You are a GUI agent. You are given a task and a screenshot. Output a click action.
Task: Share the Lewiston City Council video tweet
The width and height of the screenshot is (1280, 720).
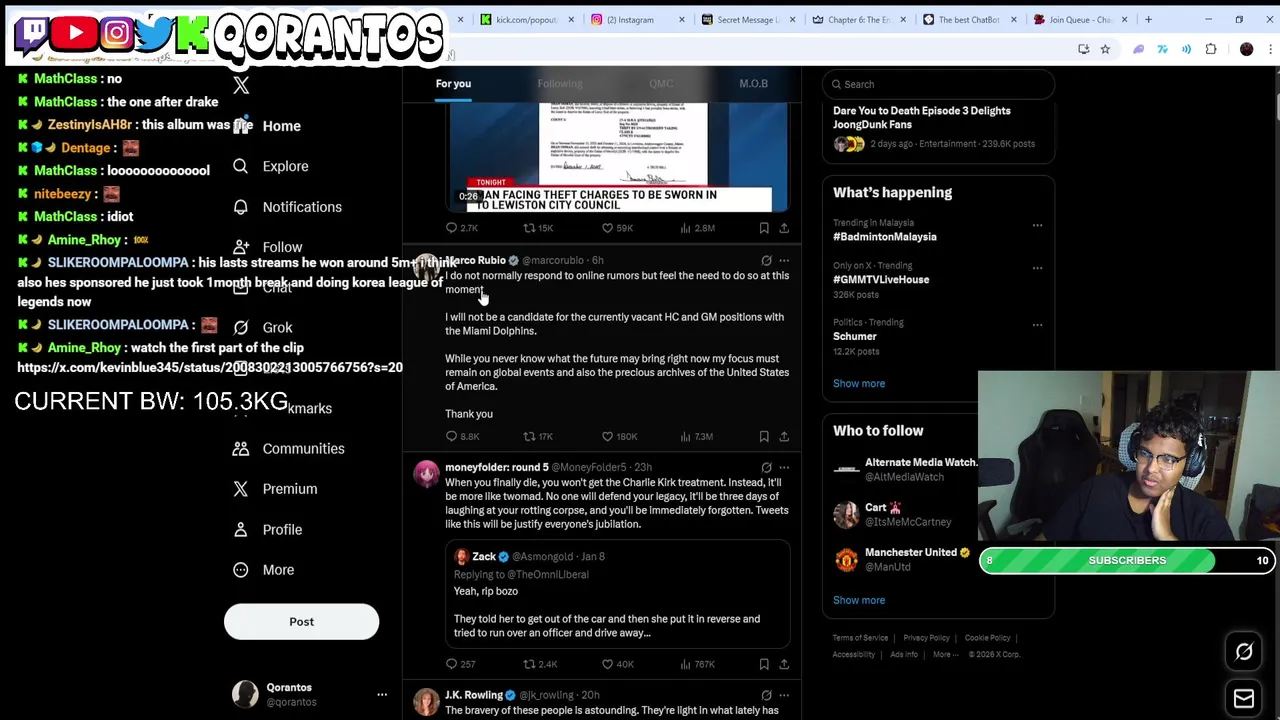pos(784,228)
